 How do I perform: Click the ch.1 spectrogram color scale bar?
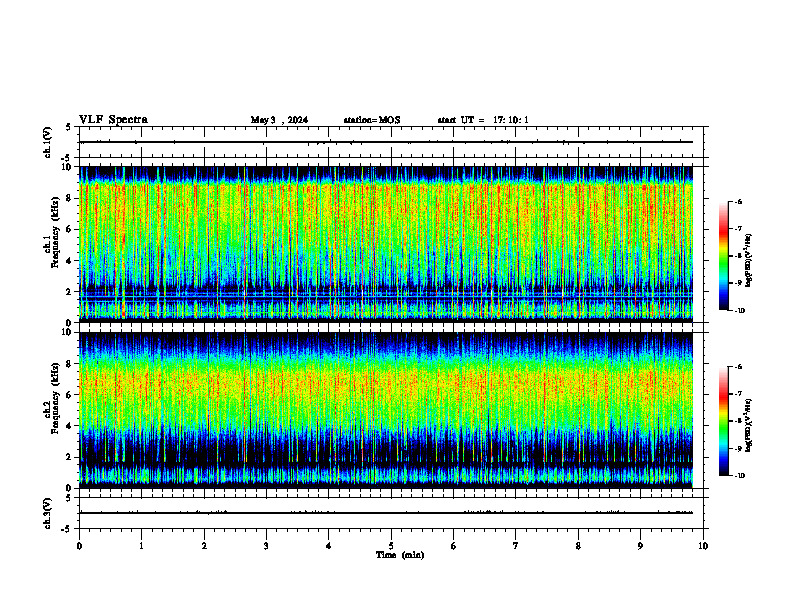coord(723,256)
